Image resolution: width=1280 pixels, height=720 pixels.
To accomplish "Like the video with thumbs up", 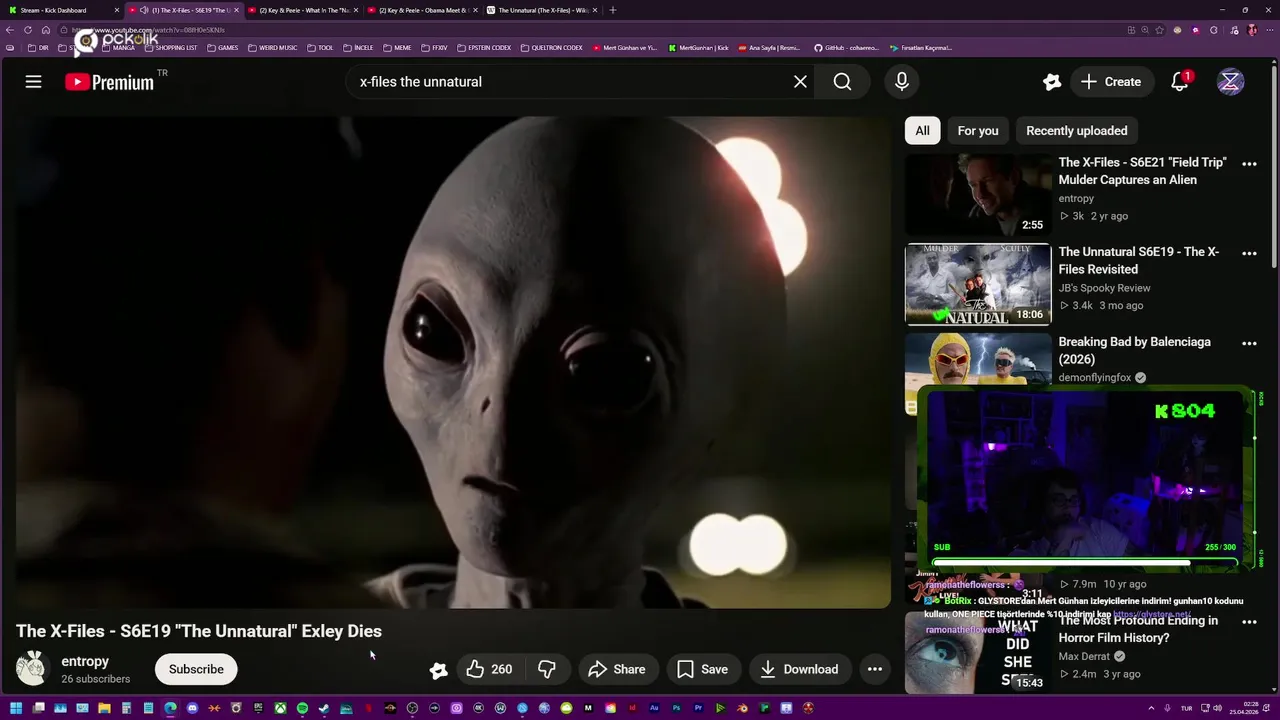I will [x=488, y=669].
